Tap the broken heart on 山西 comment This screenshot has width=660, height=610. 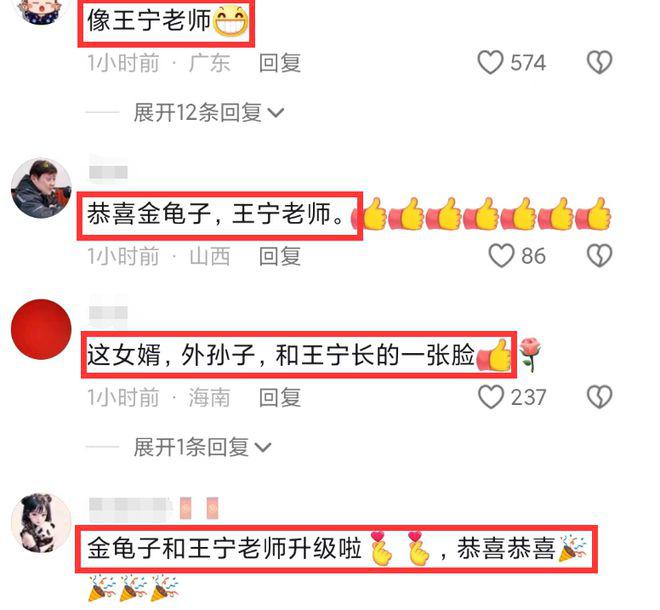pyautogui.click(x=599, y=256)
